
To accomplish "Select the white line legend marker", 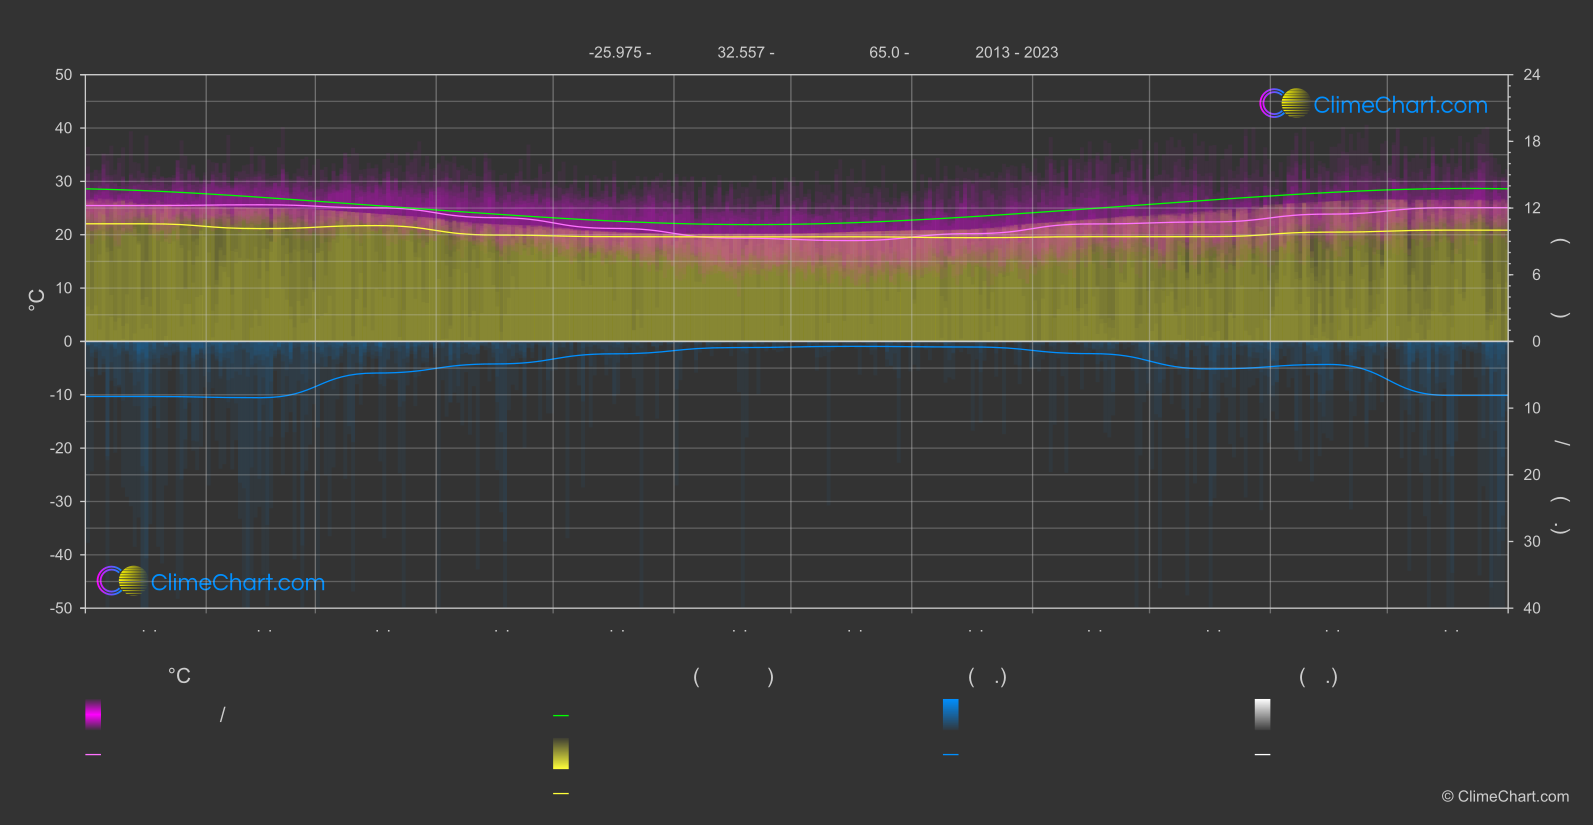I will [x=1263, y=755].
